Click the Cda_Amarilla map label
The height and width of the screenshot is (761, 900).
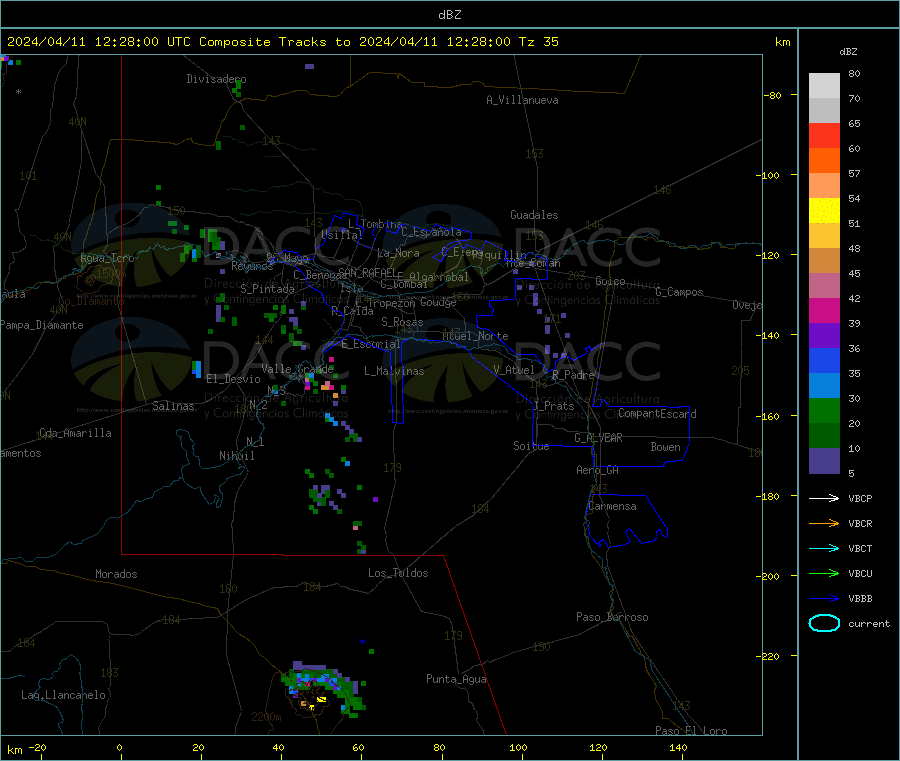click(75, 433)
